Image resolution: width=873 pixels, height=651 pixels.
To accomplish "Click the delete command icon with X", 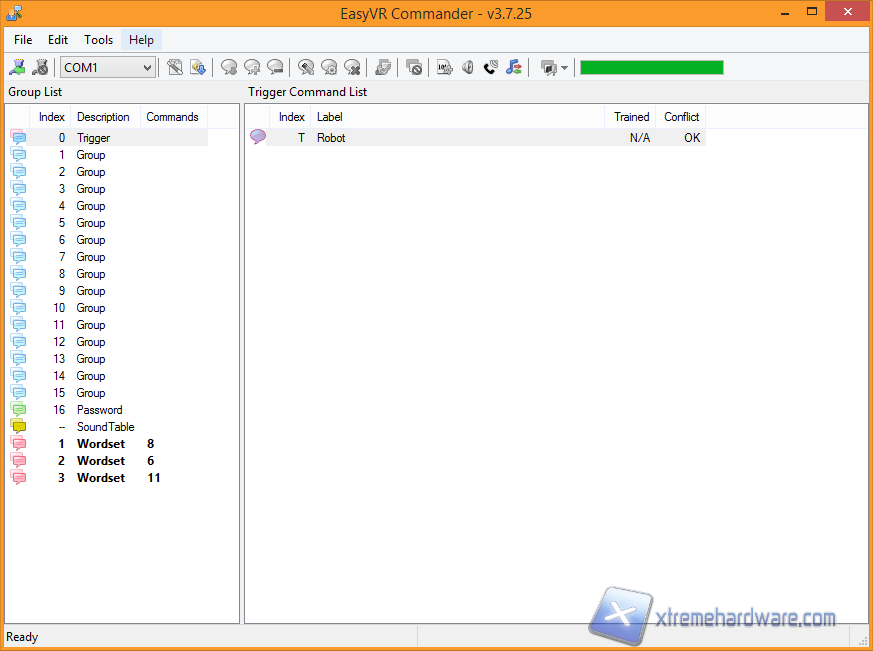I will [x=352, y=67].
